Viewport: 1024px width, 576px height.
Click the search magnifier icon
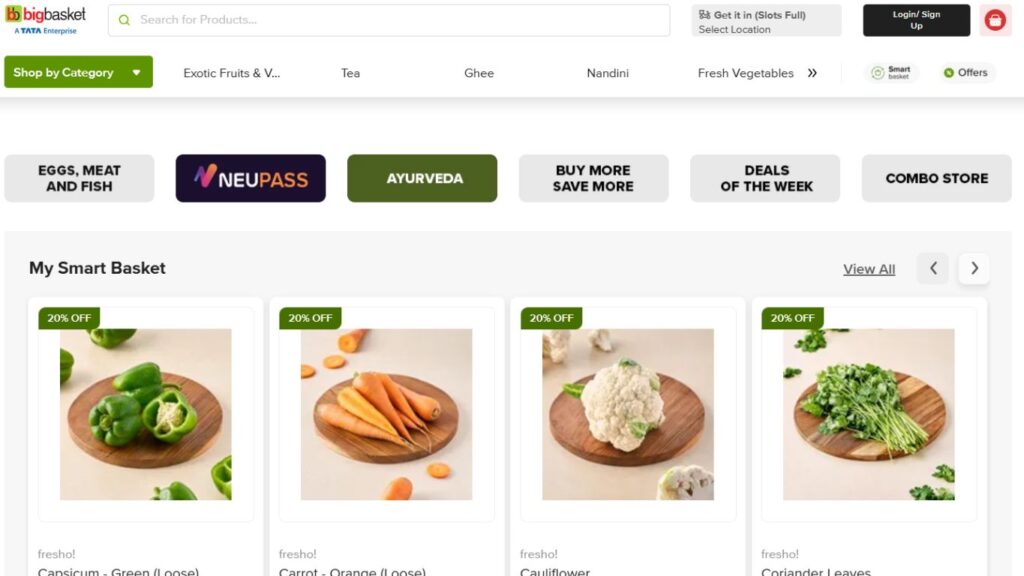pos(124,20)
